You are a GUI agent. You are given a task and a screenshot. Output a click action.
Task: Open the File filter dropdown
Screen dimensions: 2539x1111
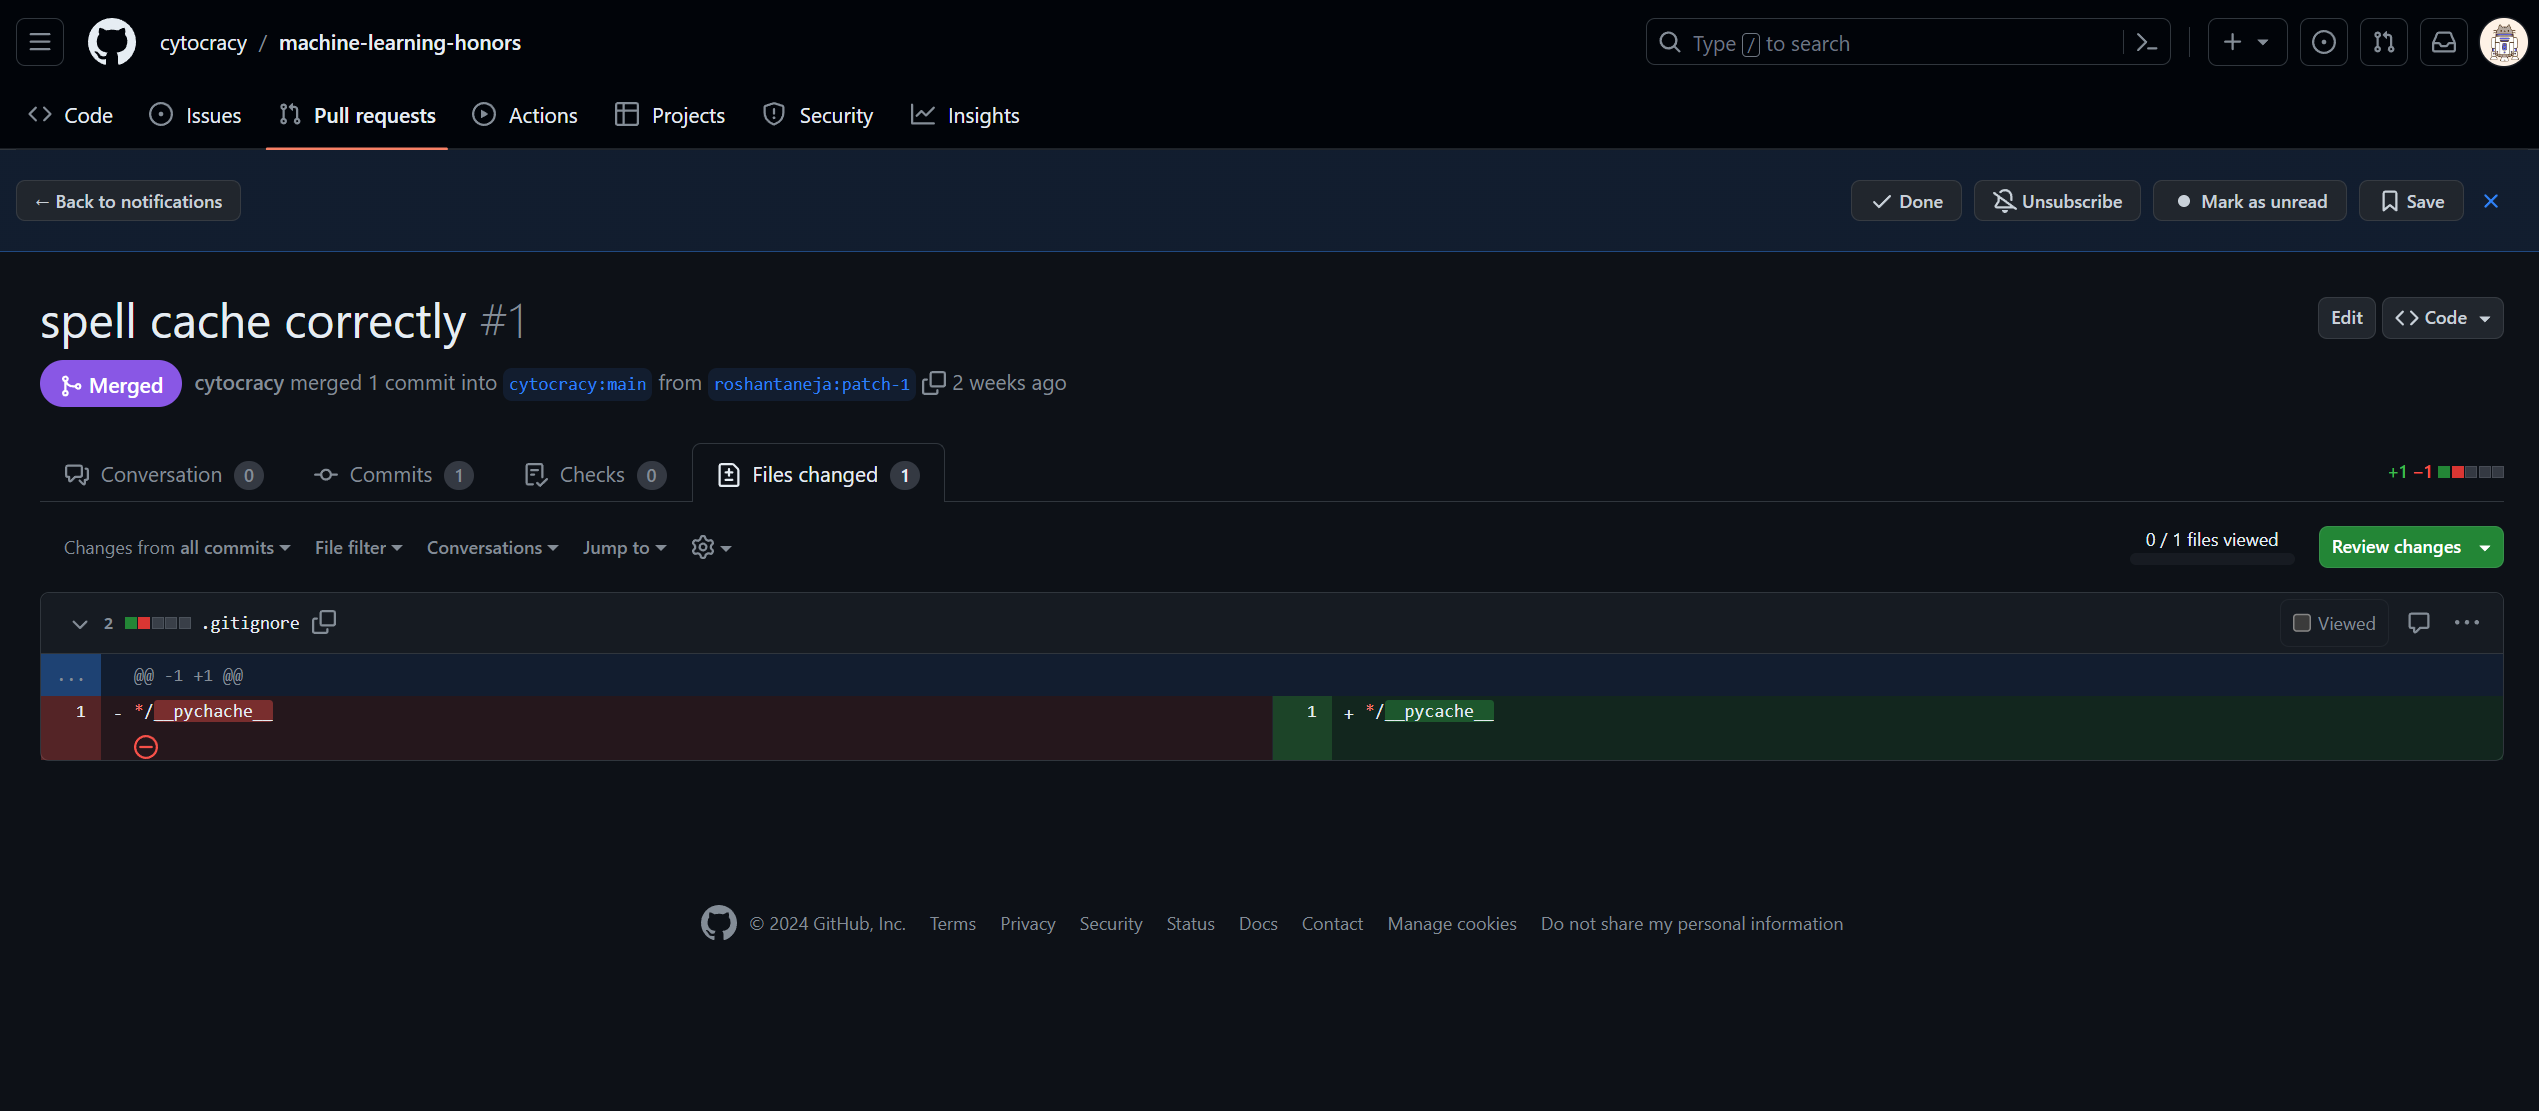(x=358, y=548)
